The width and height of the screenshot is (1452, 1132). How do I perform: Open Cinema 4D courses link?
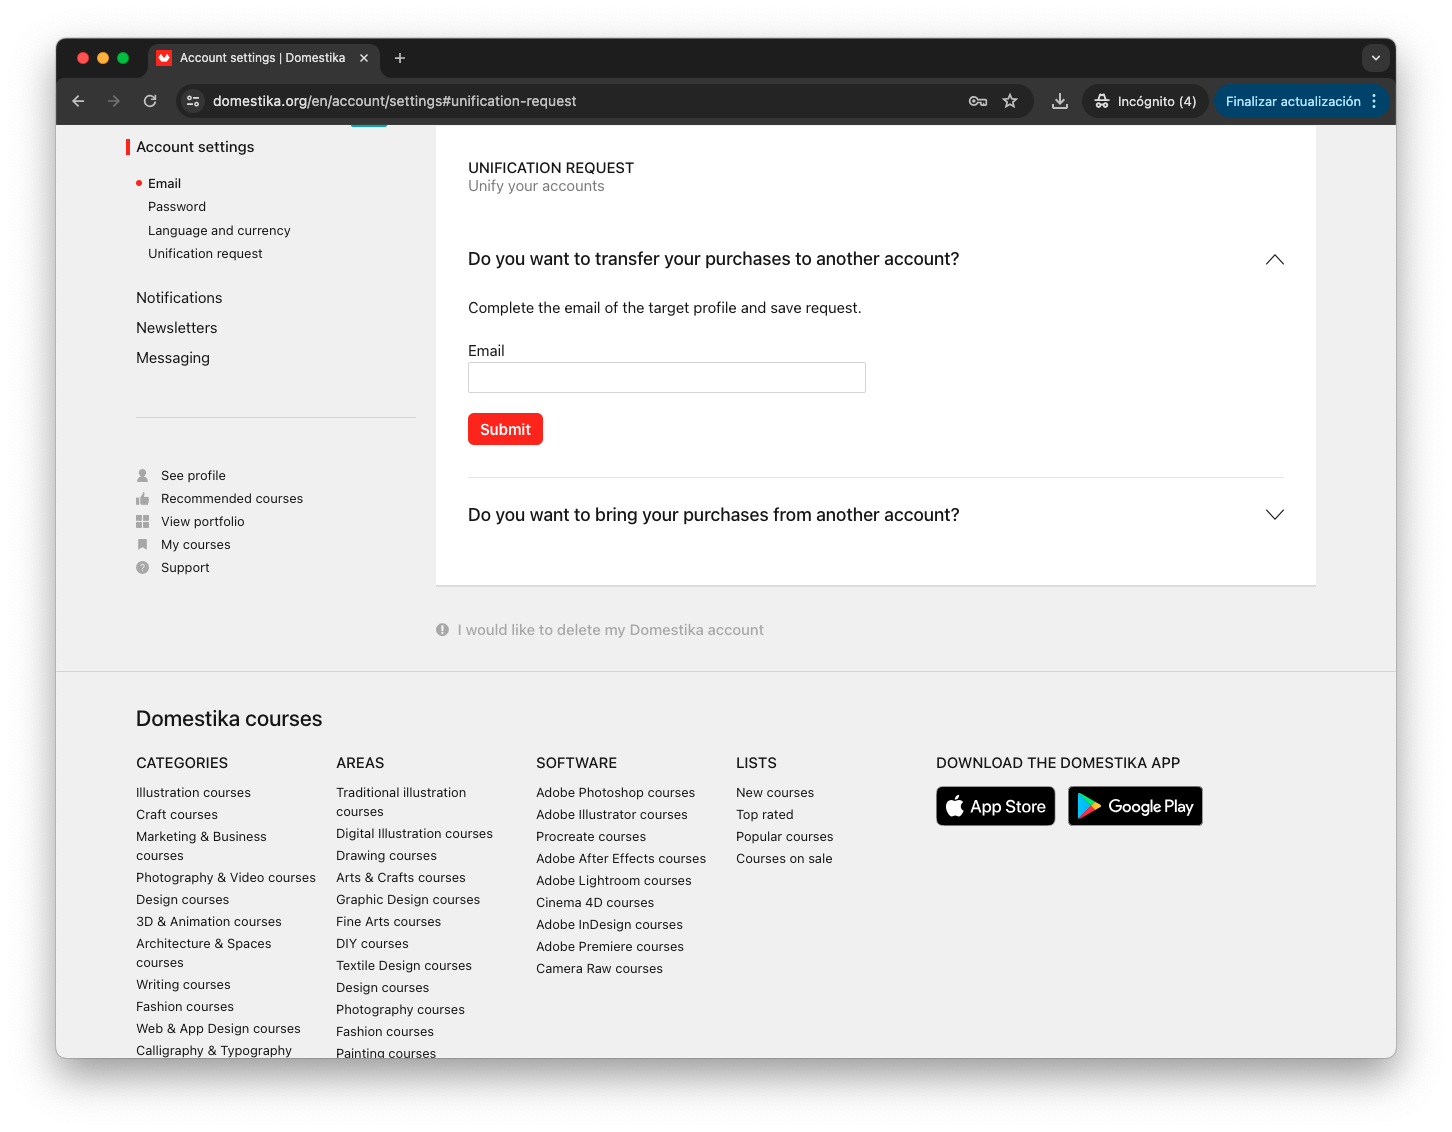[x=595, y=903]
